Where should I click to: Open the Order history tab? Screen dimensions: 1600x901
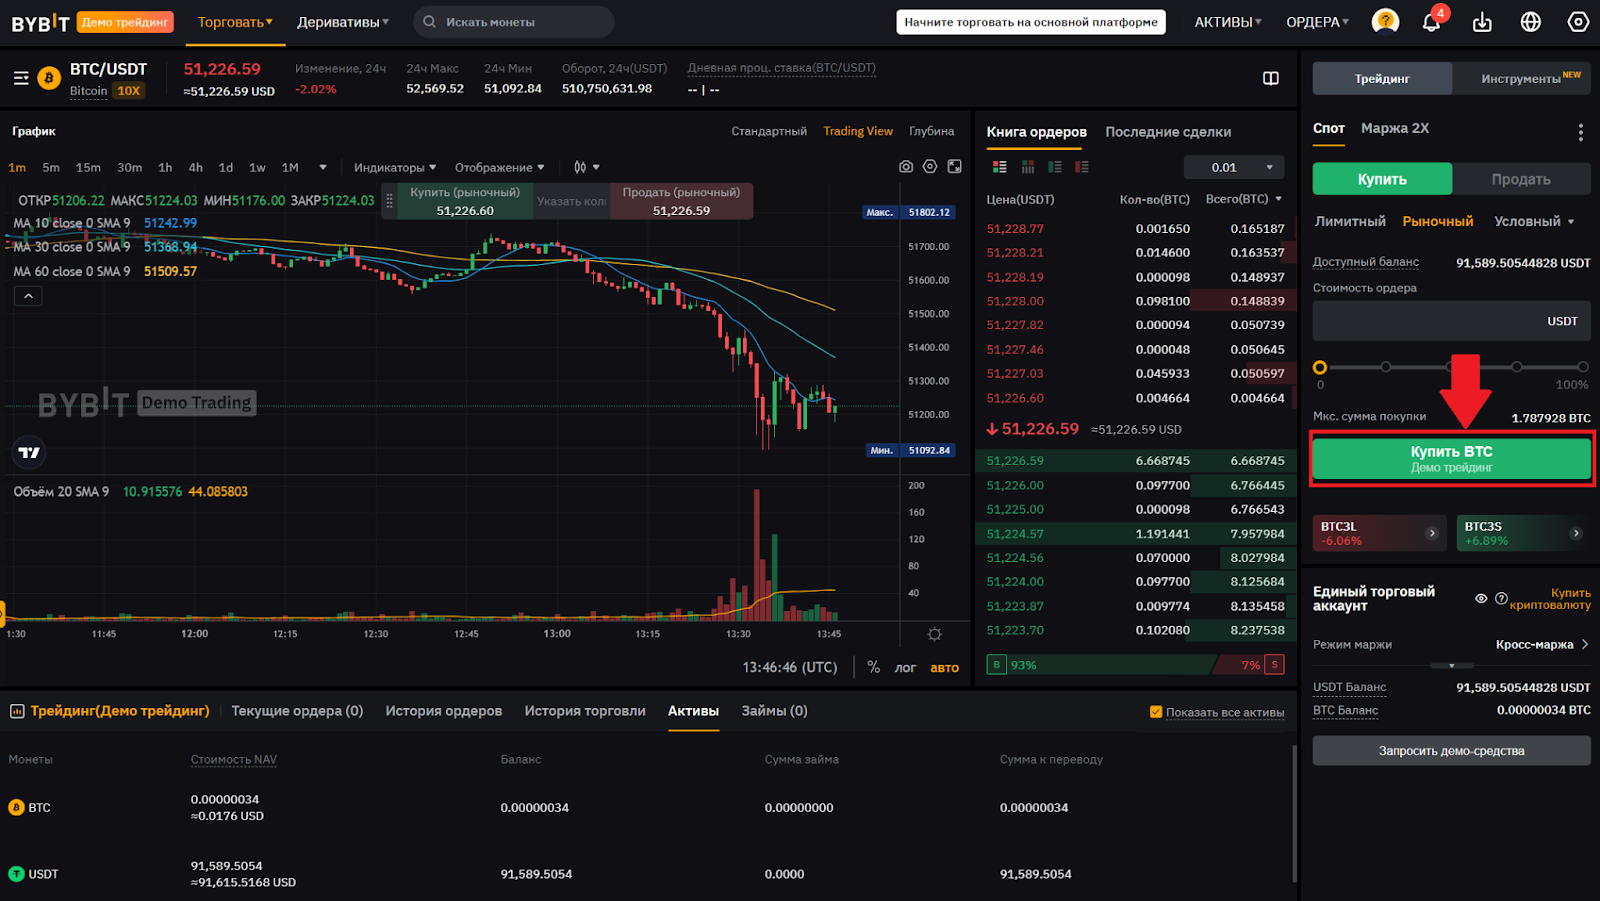(x=443, y=711)
